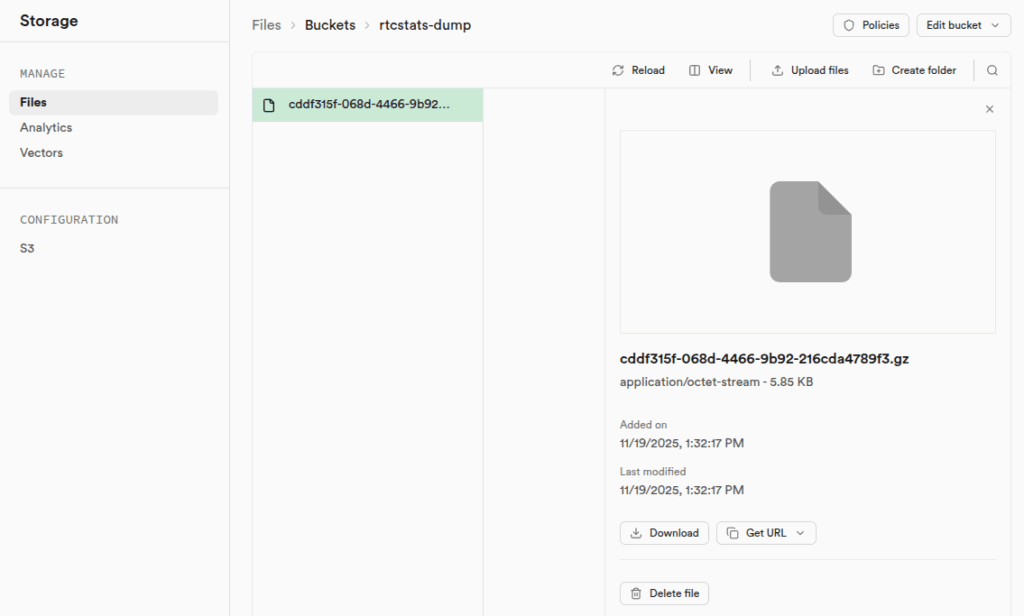Delete the selected file
This screenshot has height=616, width=1024.
[x=664, y=593]
